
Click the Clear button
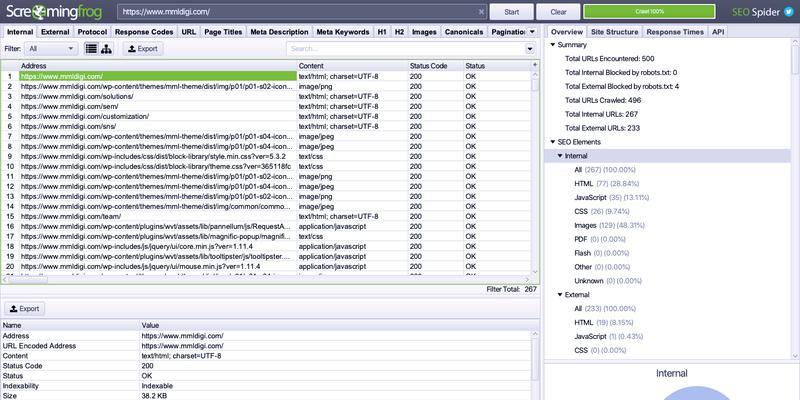coord(558,12)
